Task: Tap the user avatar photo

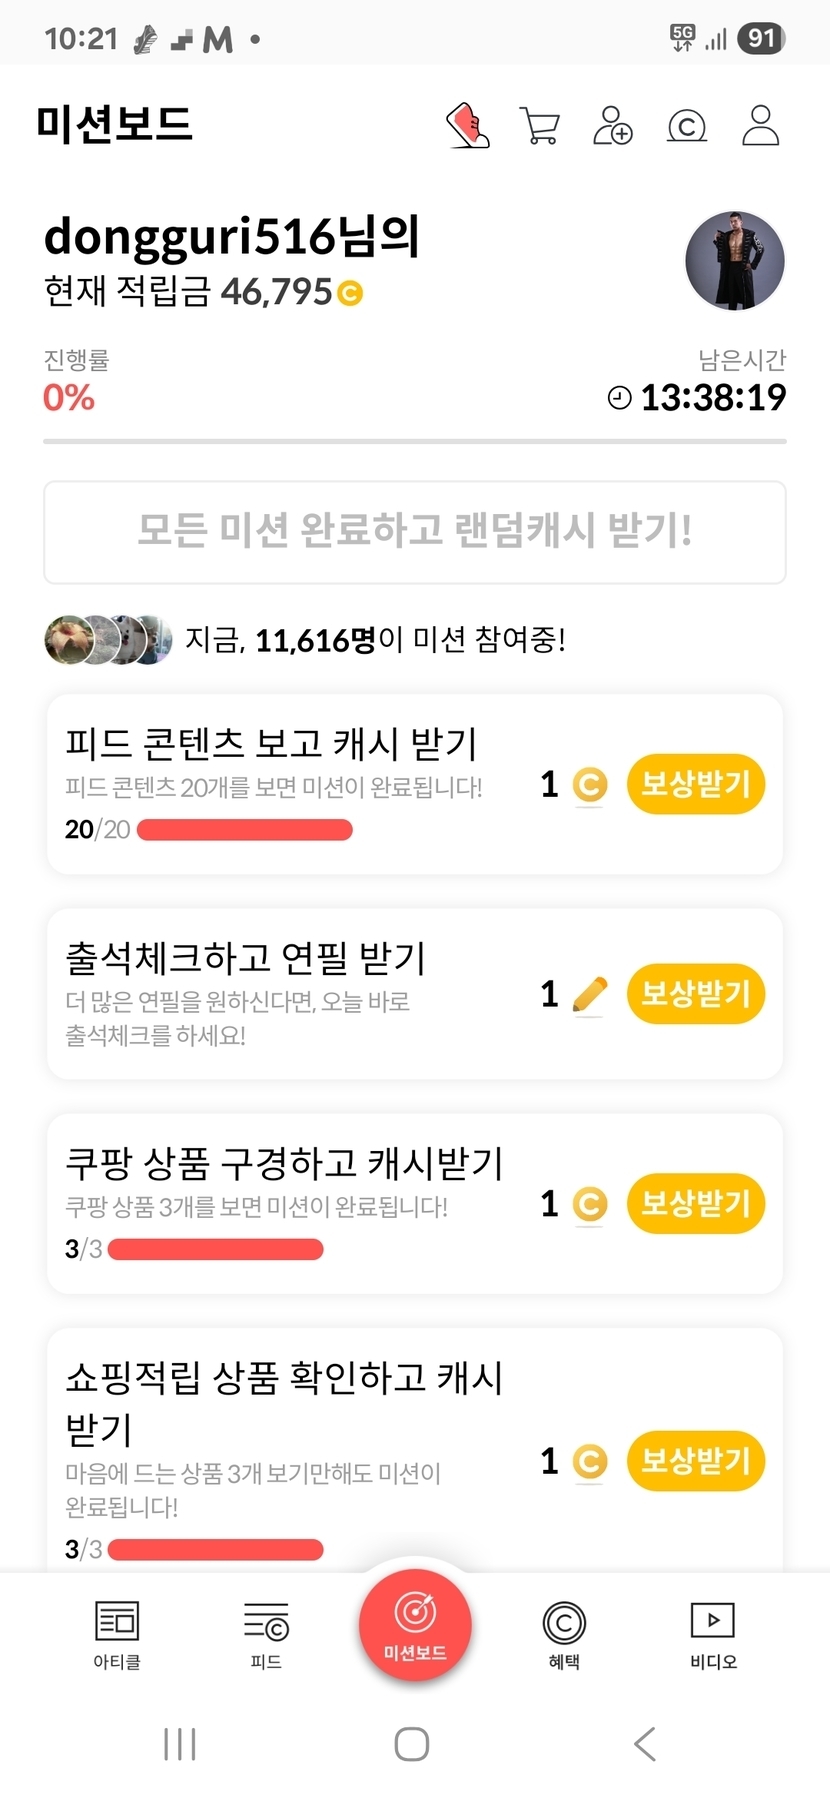Action: coord(734,261)
